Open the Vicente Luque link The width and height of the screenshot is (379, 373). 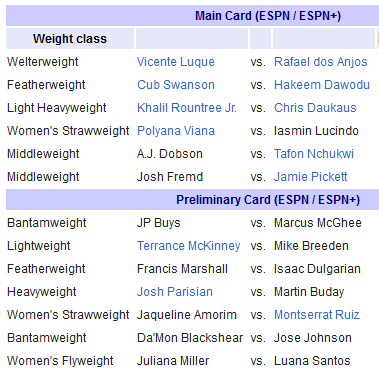(x=176, y=62)
